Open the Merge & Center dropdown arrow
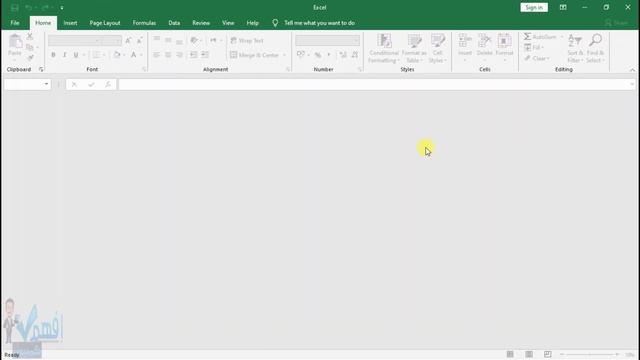Screen dimensions: 640x360 coord(284,55)
